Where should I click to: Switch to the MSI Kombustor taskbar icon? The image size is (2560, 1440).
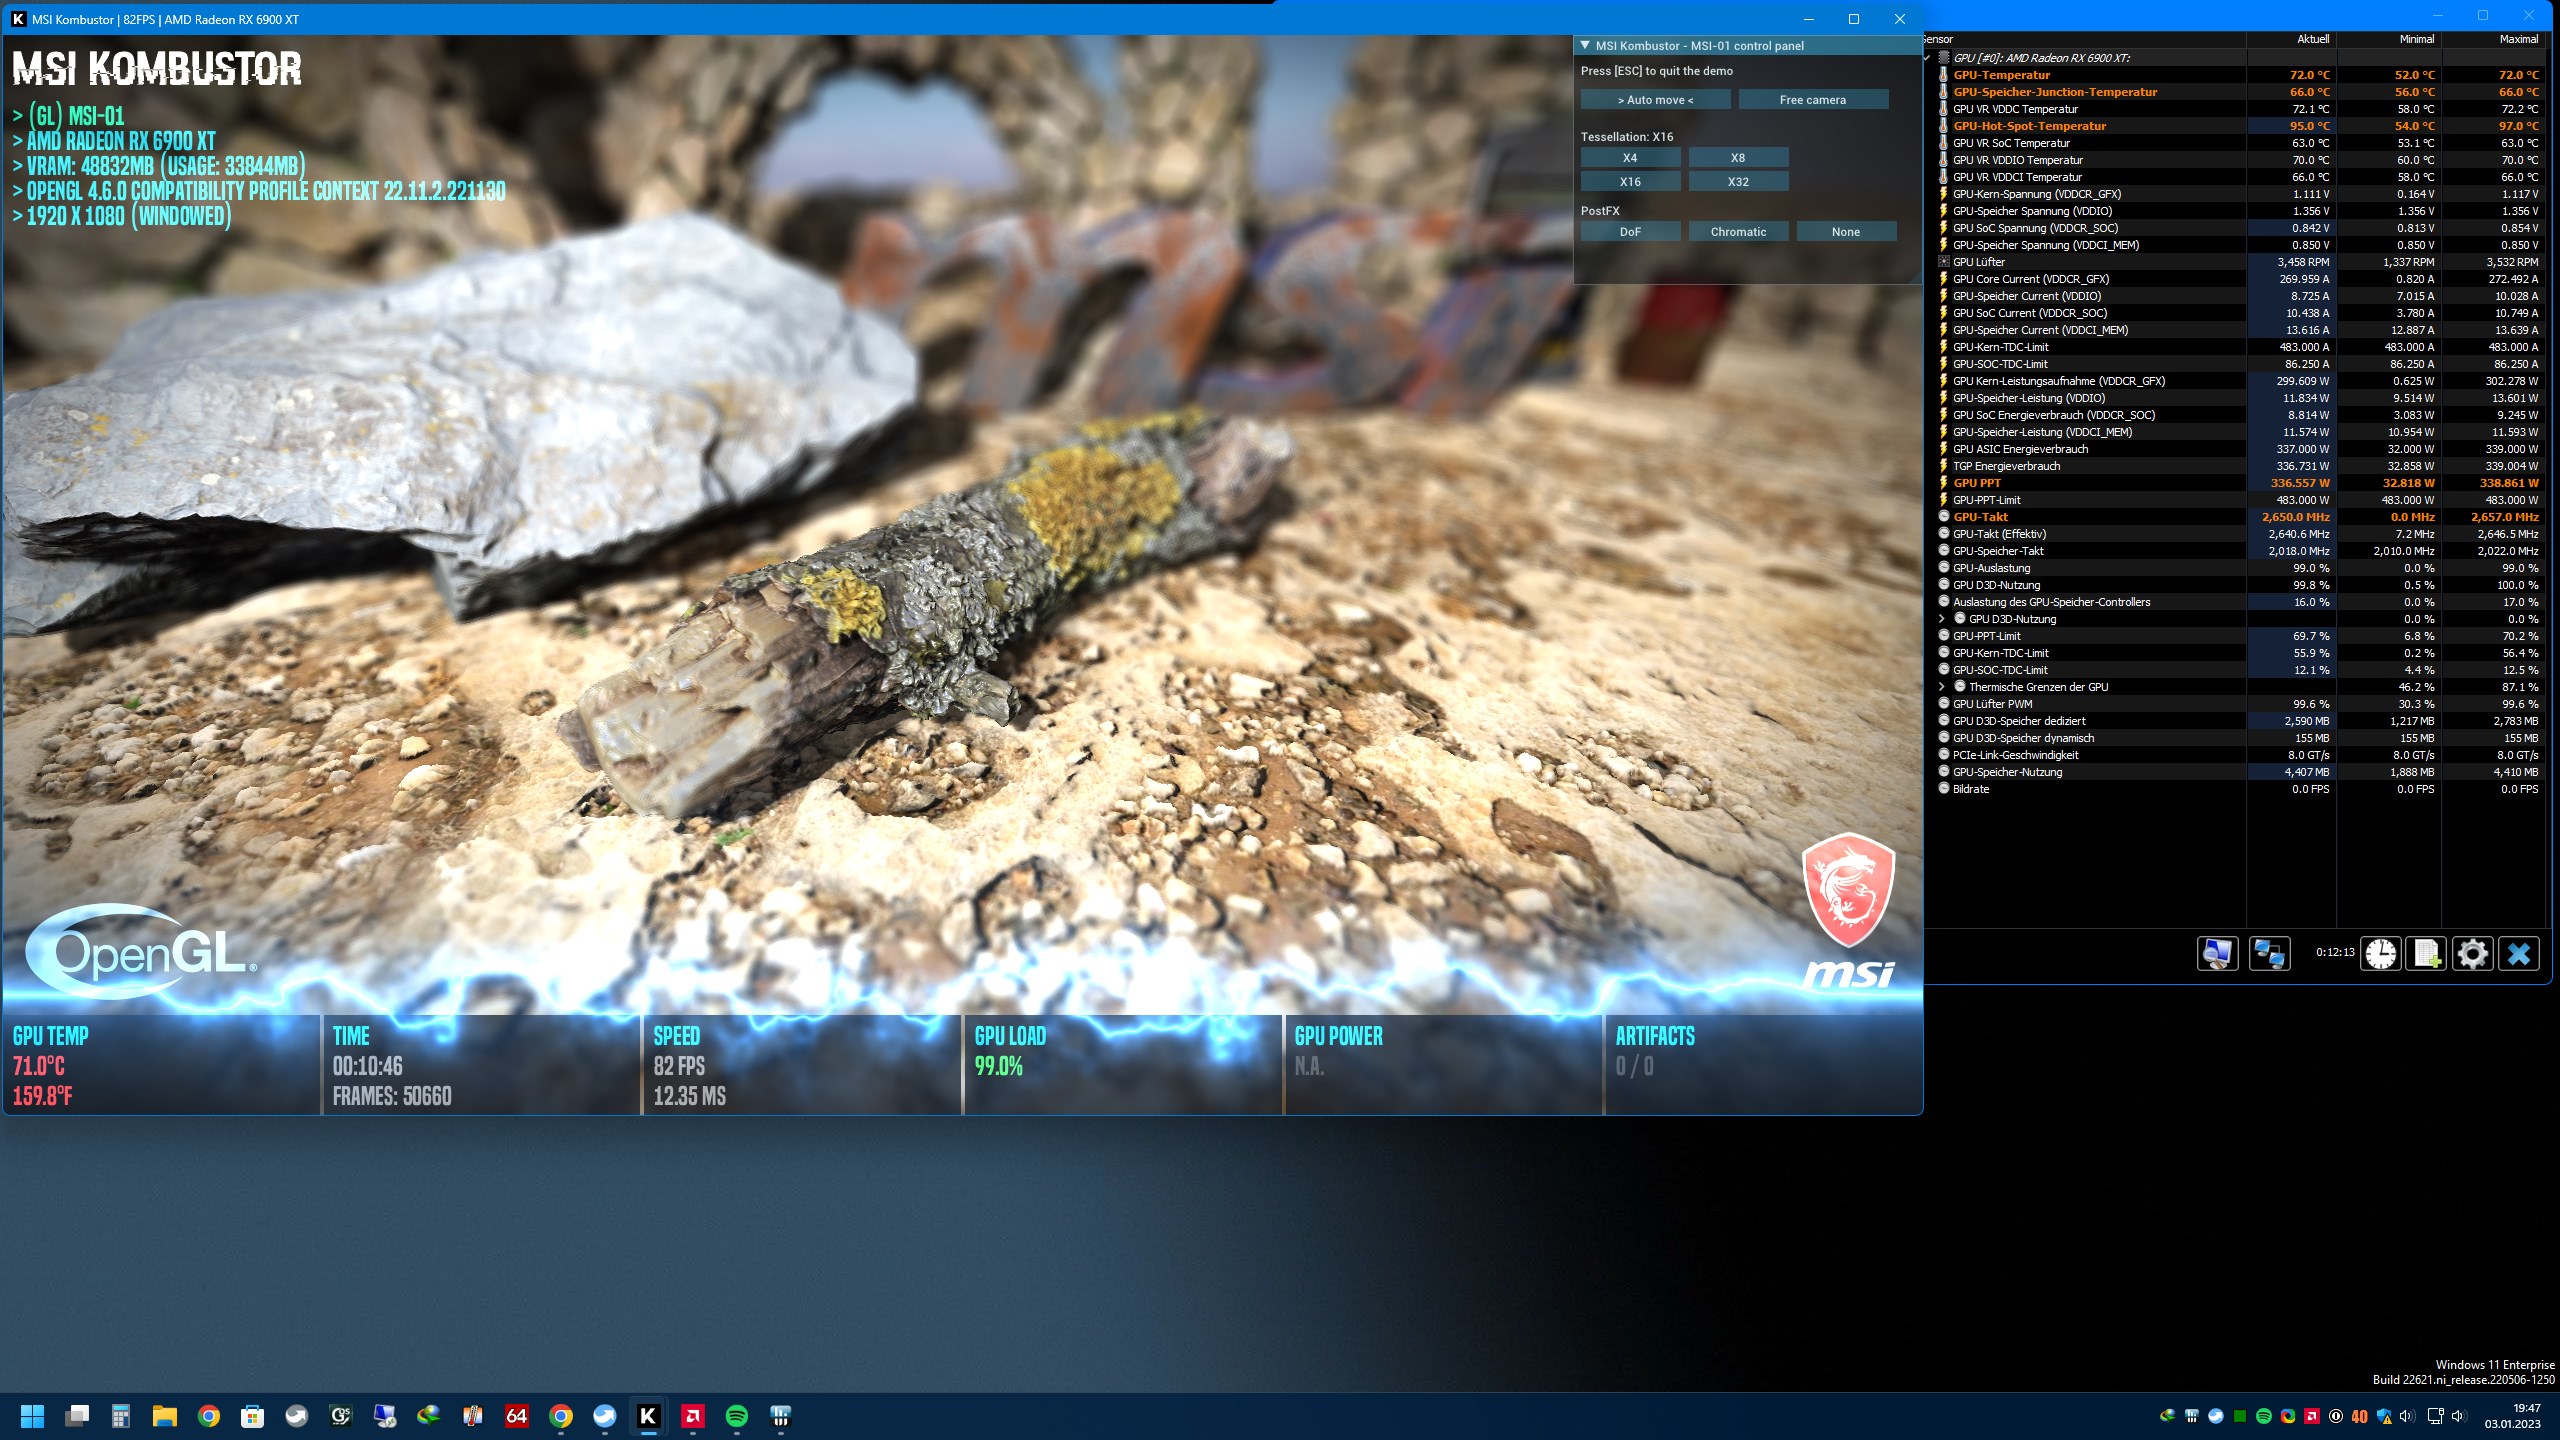coord(648,1416)
